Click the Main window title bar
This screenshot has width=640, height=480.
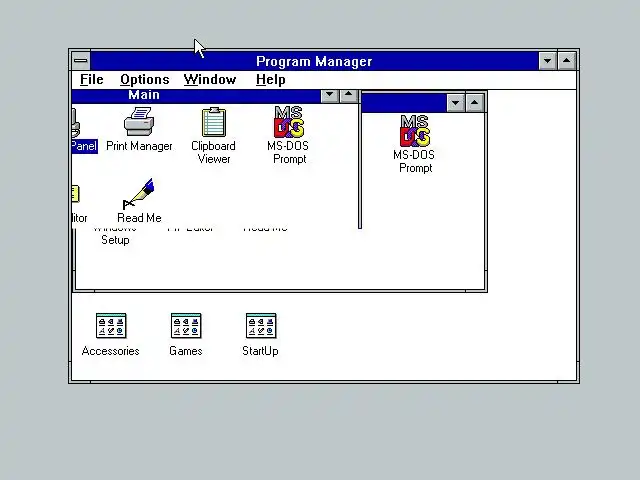pyautogui.click(x=196, y=96)
